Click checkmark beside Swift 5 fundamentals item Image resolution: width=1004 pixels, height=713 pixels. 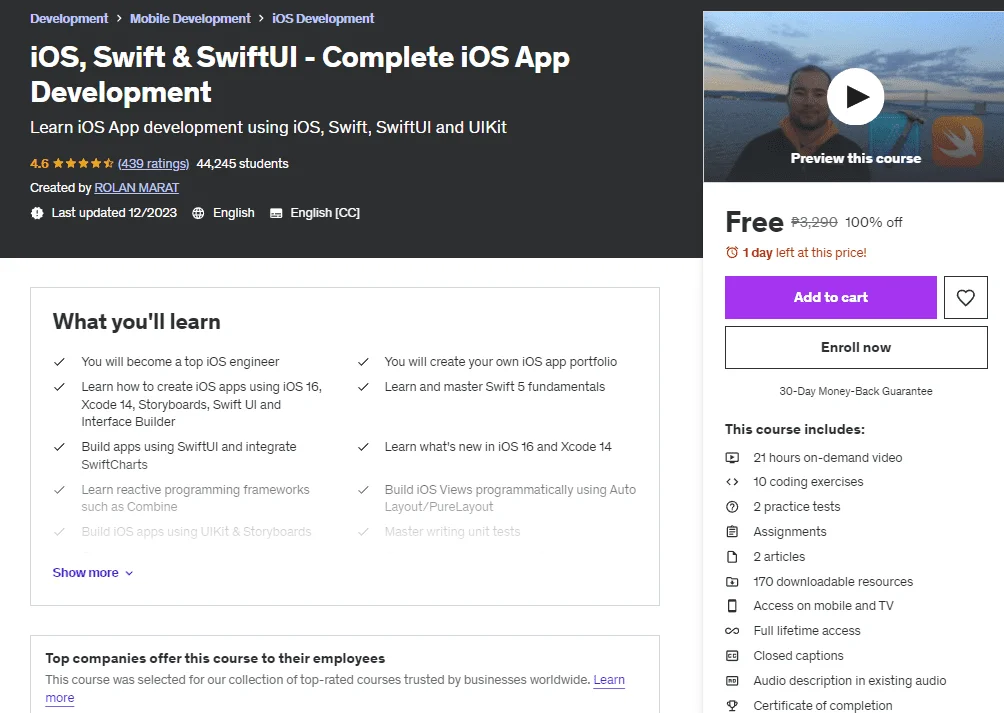363,387
